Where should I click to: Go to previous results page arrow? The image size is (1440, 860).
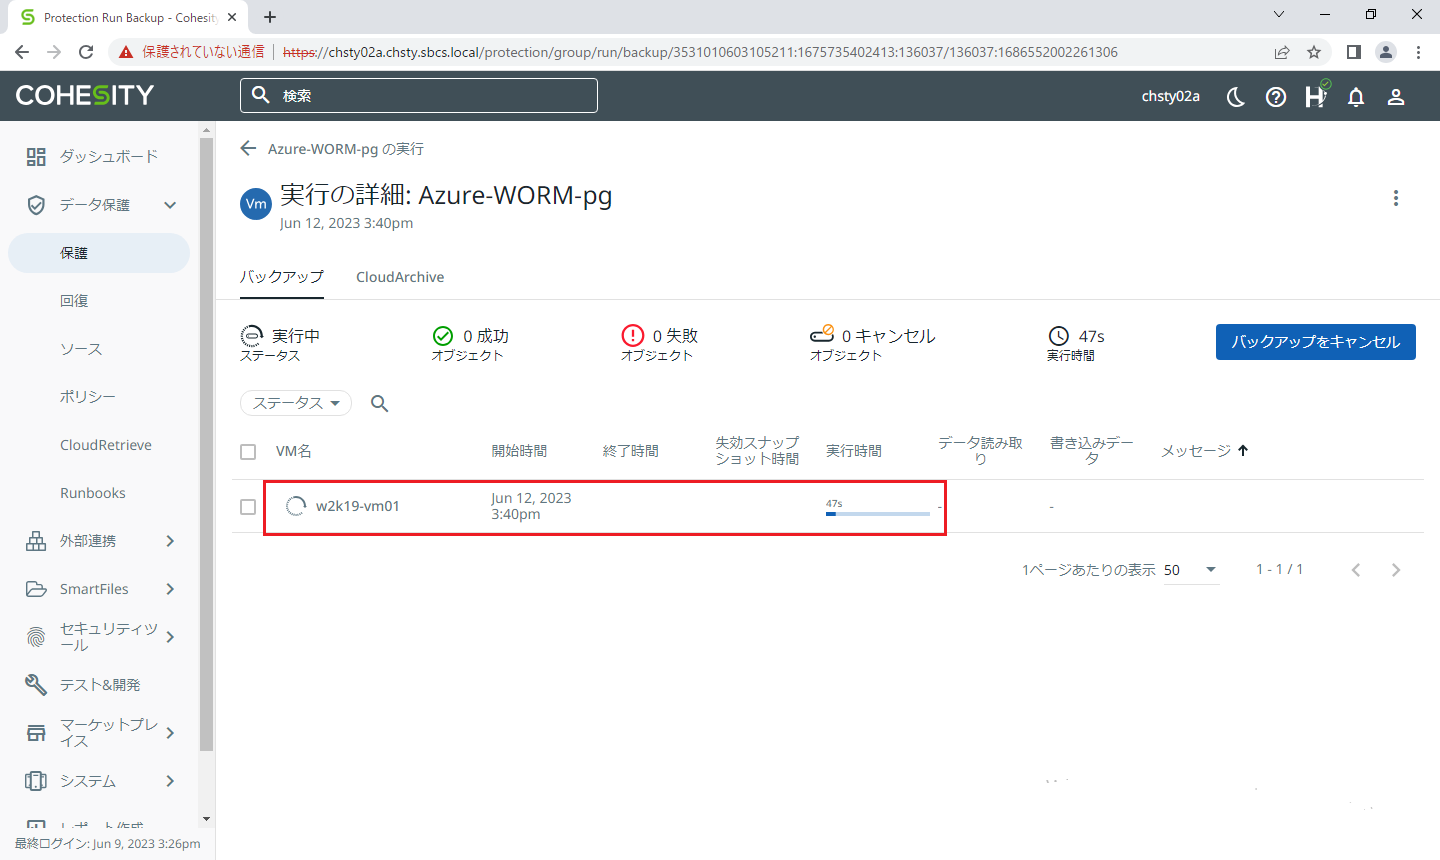(x=1356, y=570)
